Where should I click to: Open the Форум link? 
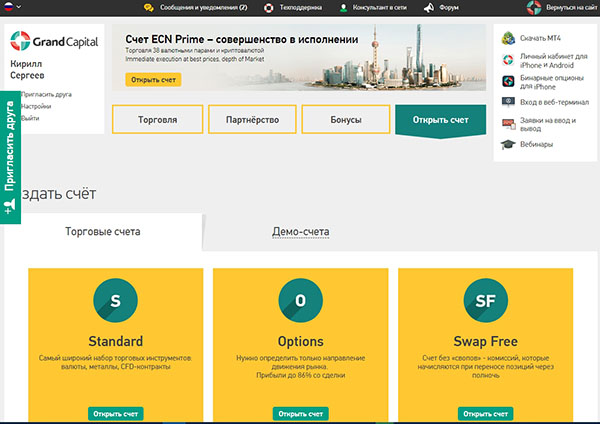[x=449, y=7]
